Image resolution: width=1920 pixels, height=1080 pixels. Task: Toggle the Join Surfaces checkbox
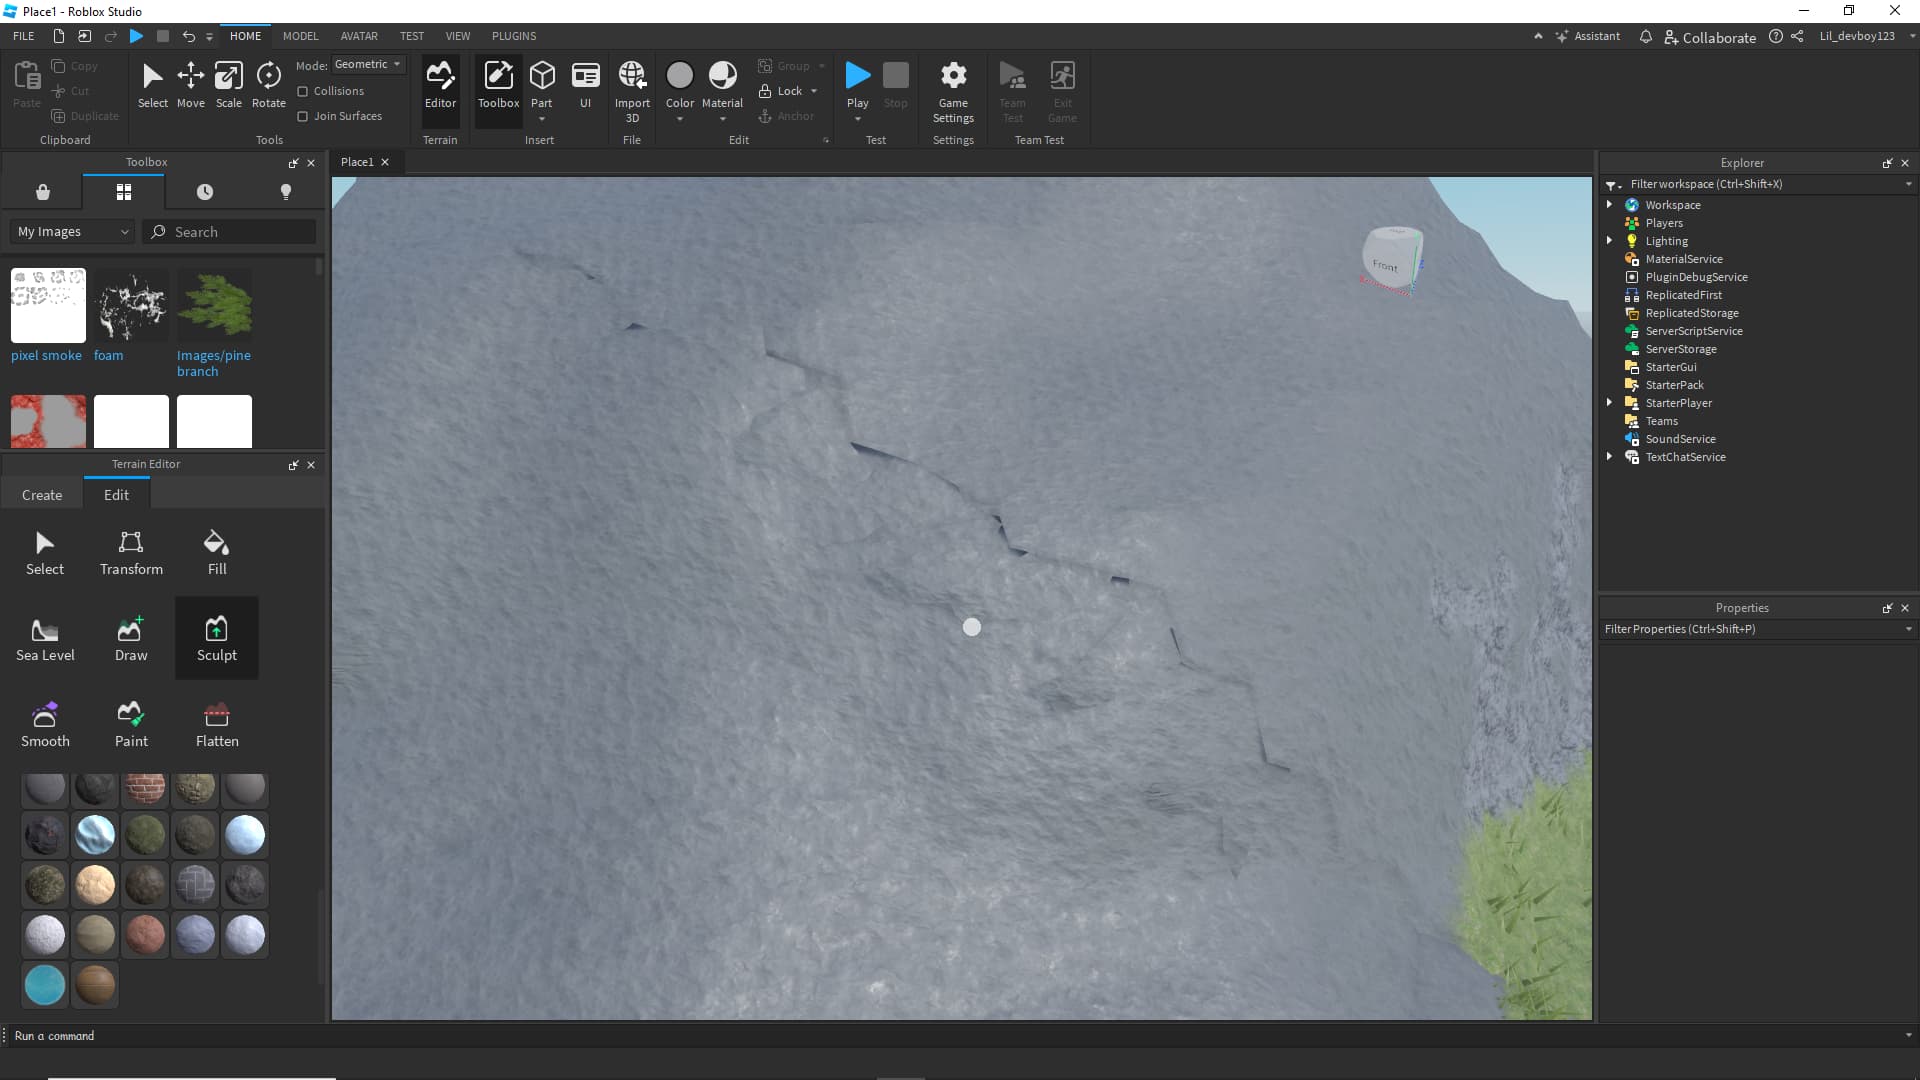[x=302, y=116]
